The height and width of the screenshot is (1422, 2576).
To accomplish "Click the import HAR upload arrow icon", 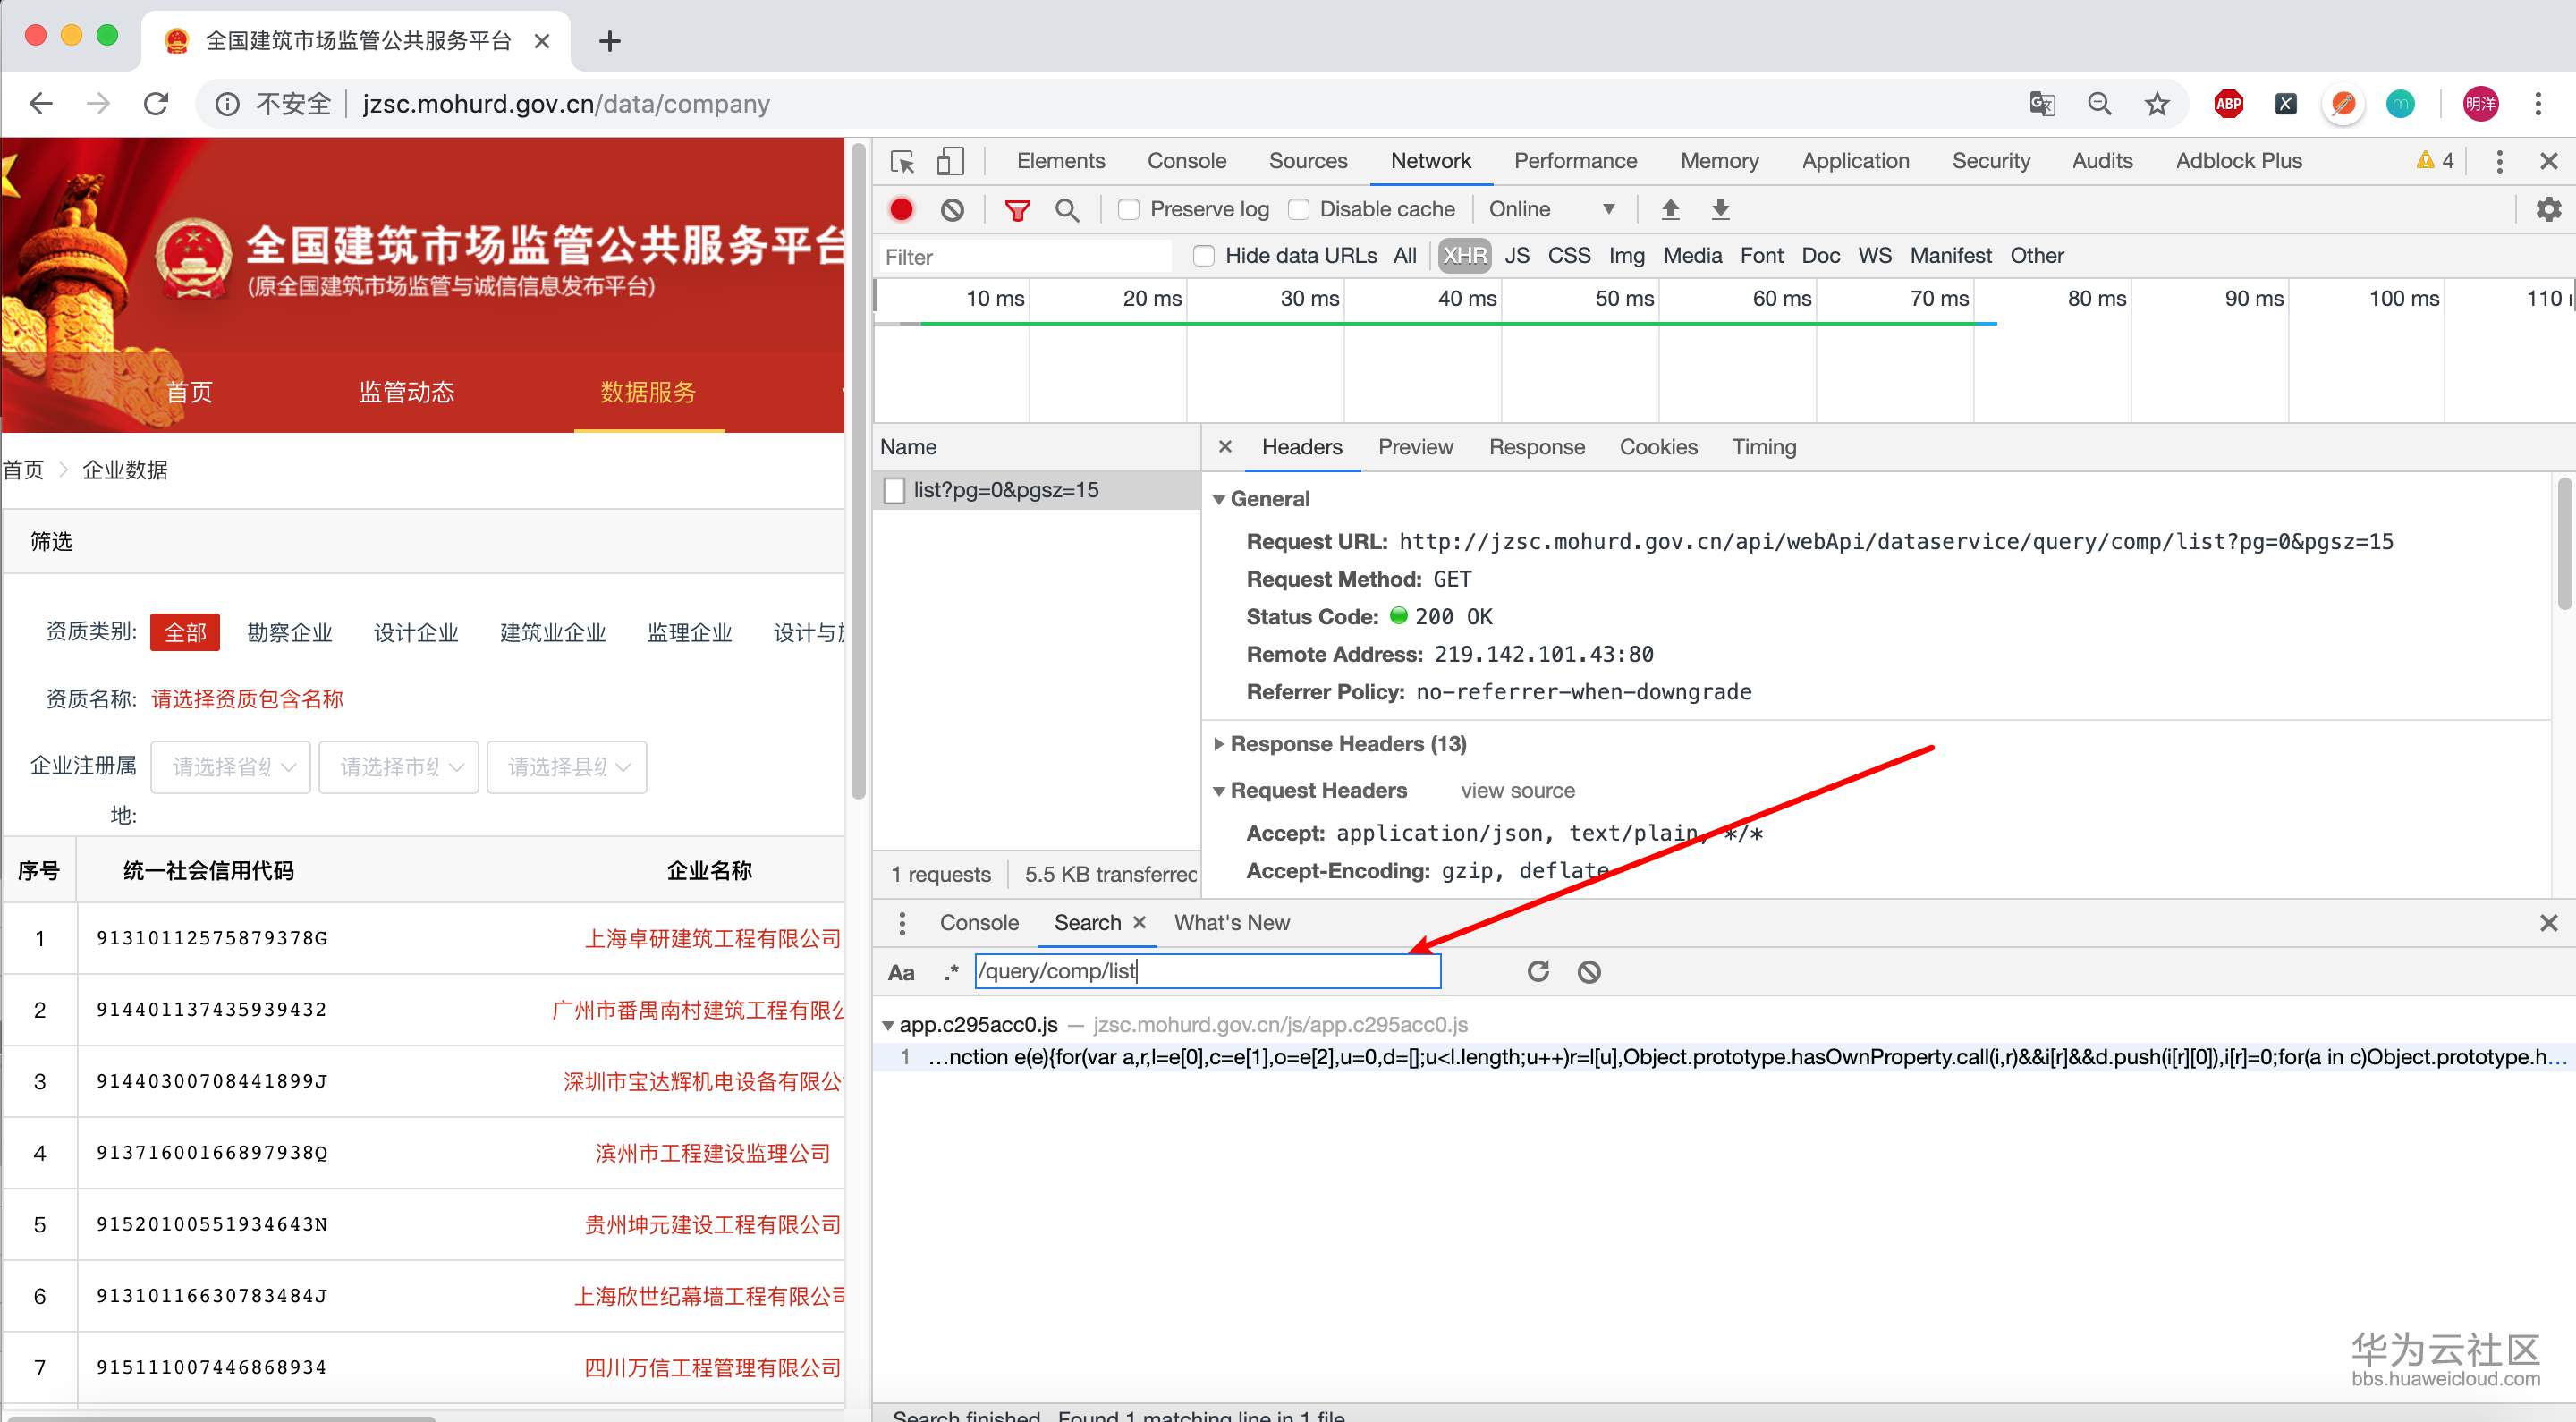I will 1669,209.
